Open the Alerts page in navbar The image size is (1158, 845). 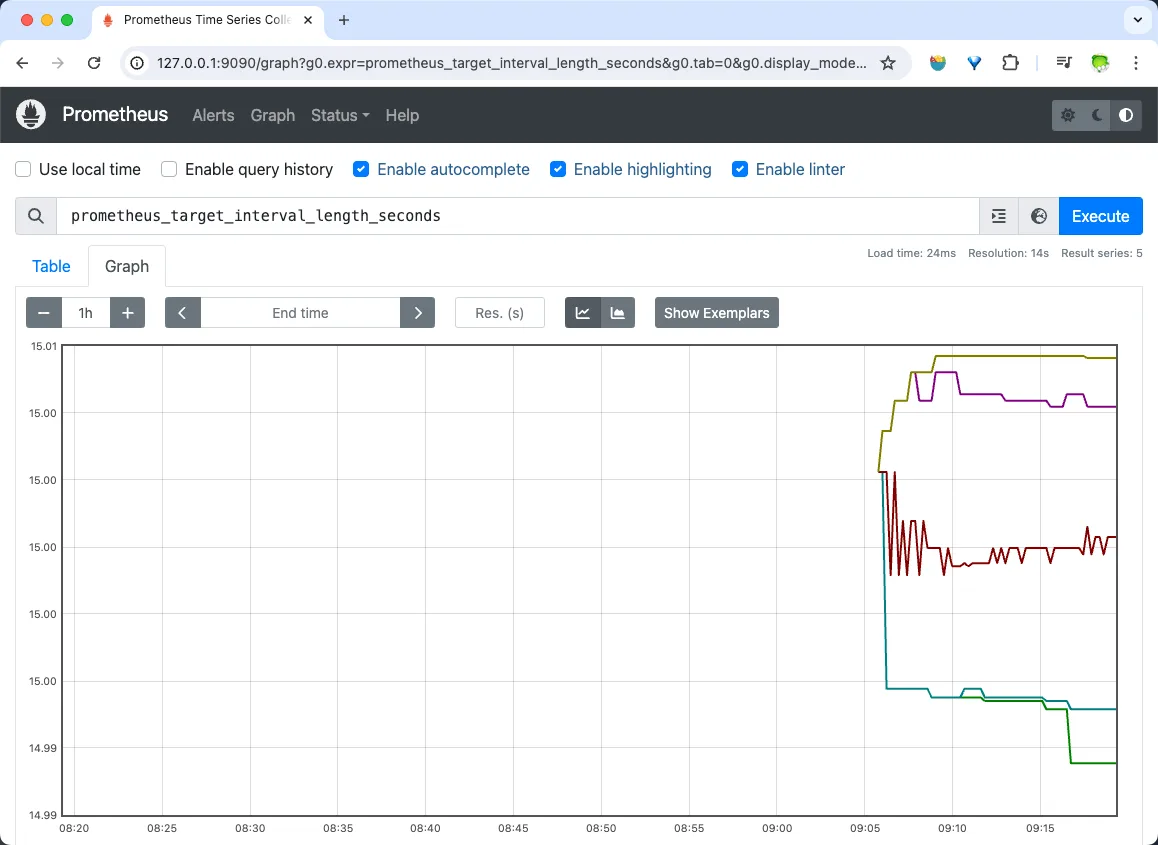pyautogui.click(x=213, y=116)
